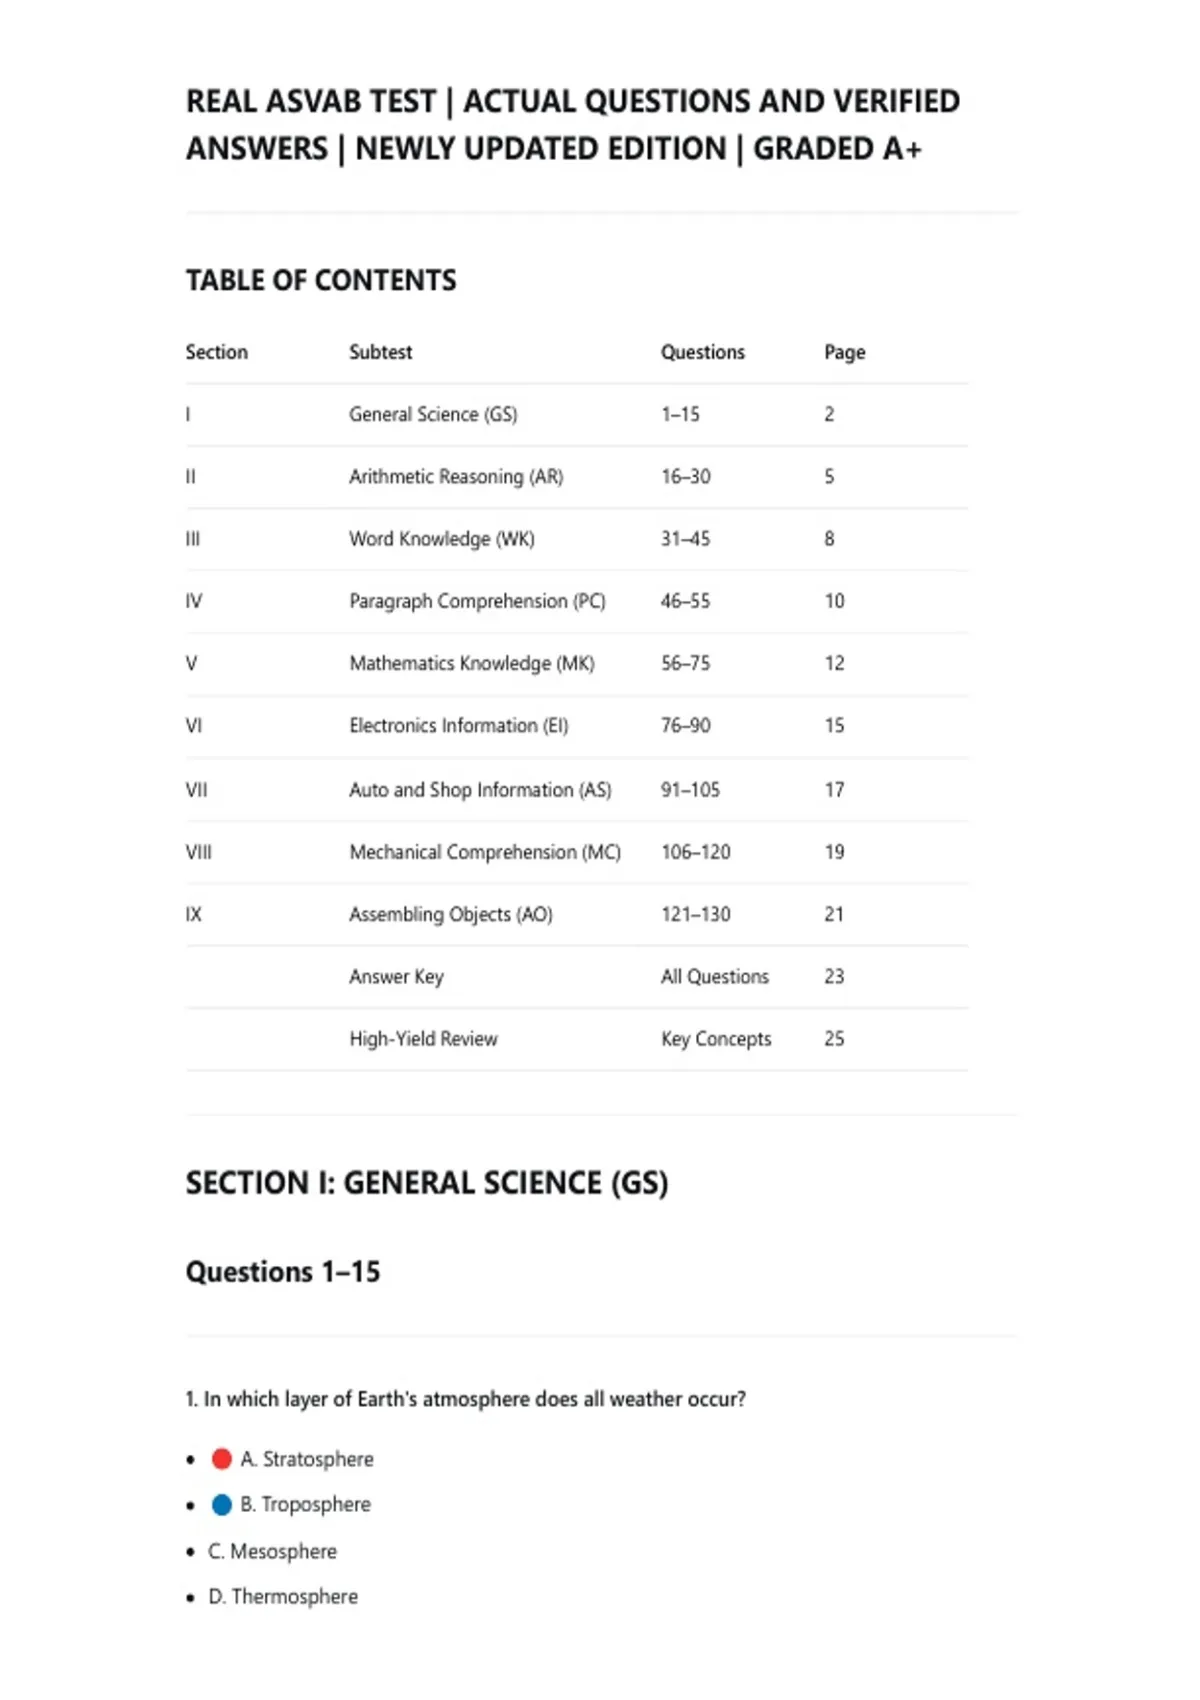The width and height of the screenshot is (1200, 1700).
Task: Open Auto and Shop Information entry
Action: (x=480, y=790)
